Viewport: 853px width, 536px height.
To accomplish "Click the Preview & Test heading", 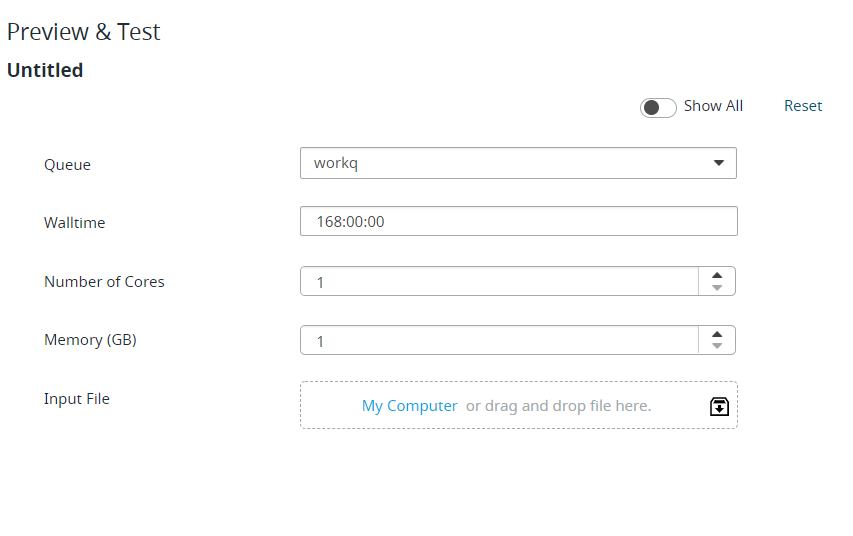I will pos(84,32).
